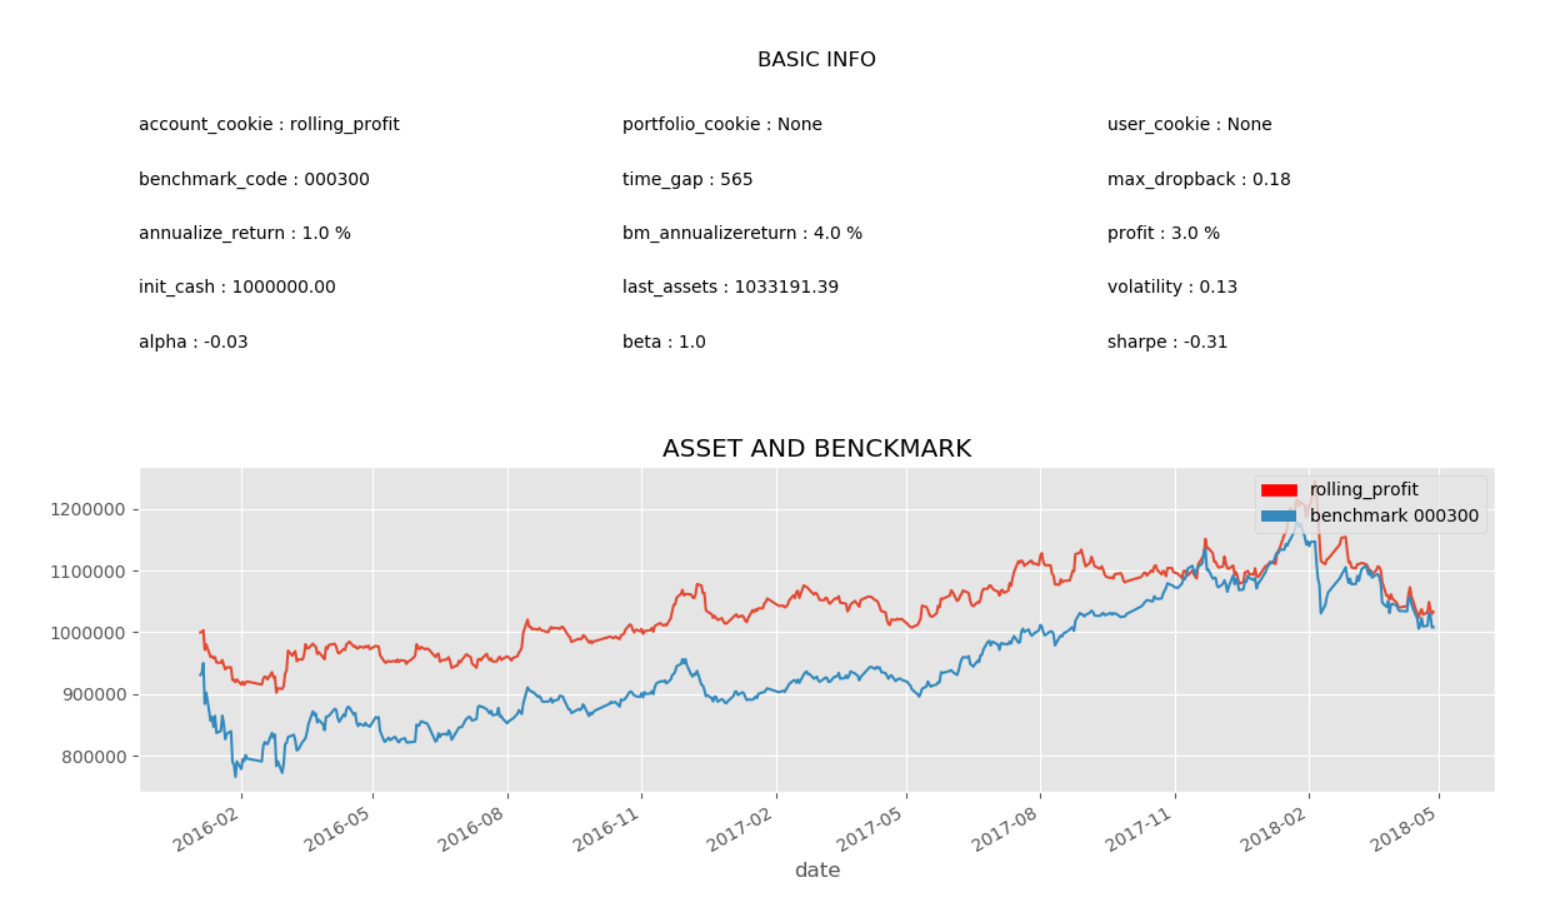Click the 2016-05 x-axis date label

coord(337,830)
